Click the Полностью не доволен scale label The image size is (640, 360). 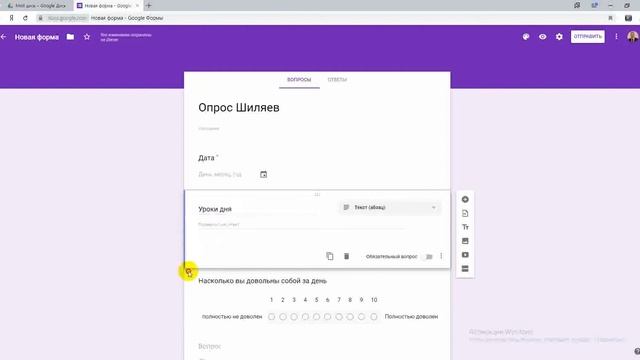pyautogui.click(x=232, y=317)
